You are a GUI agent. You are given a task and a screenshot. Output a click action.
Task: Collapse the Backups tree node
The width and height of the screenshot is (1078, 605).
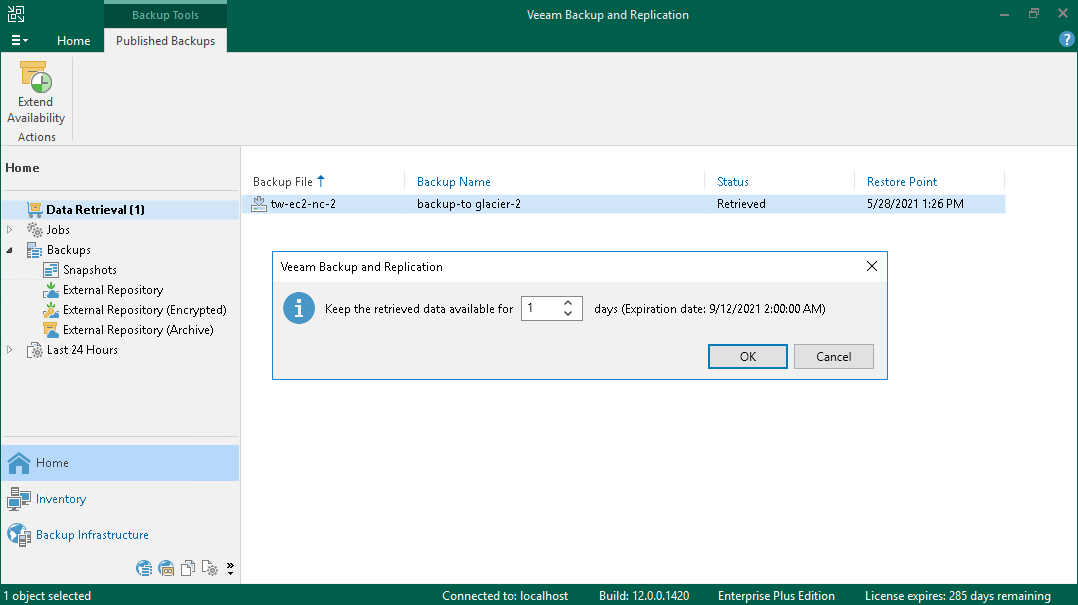[x=10, y=250]
